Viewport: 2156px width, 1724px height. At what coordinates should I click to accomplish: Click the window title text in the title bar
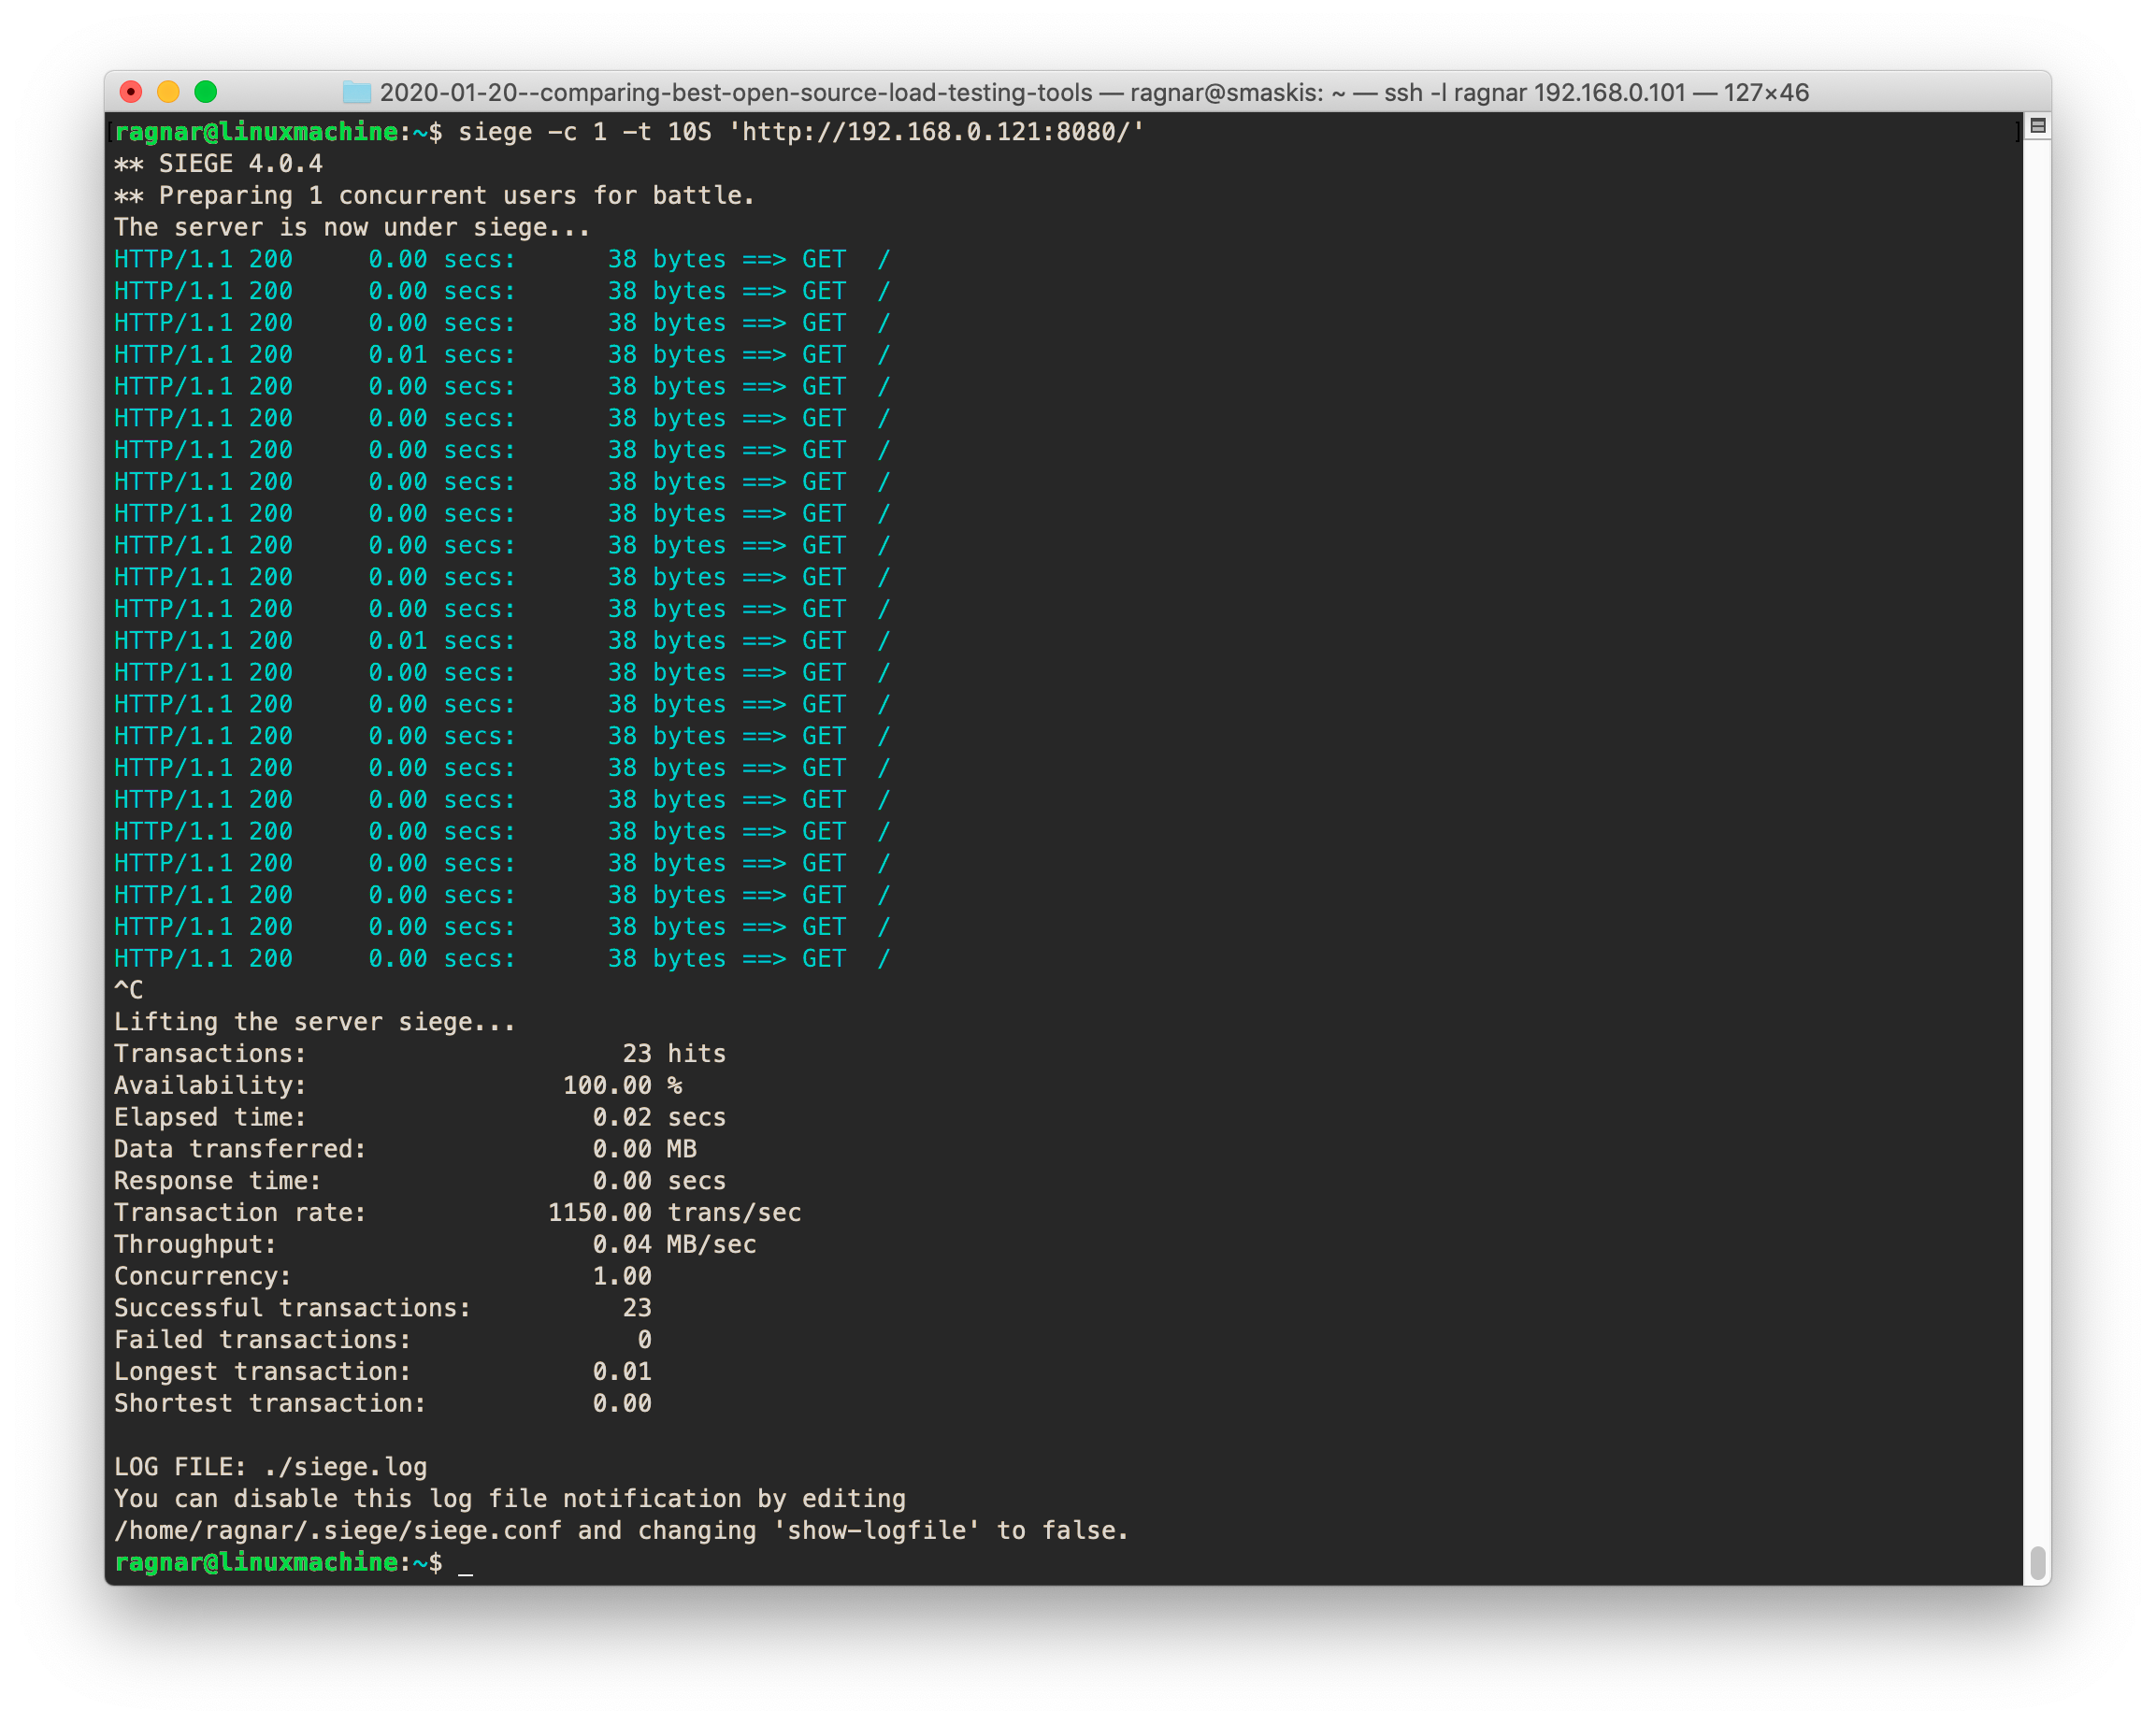[1094, 93]
